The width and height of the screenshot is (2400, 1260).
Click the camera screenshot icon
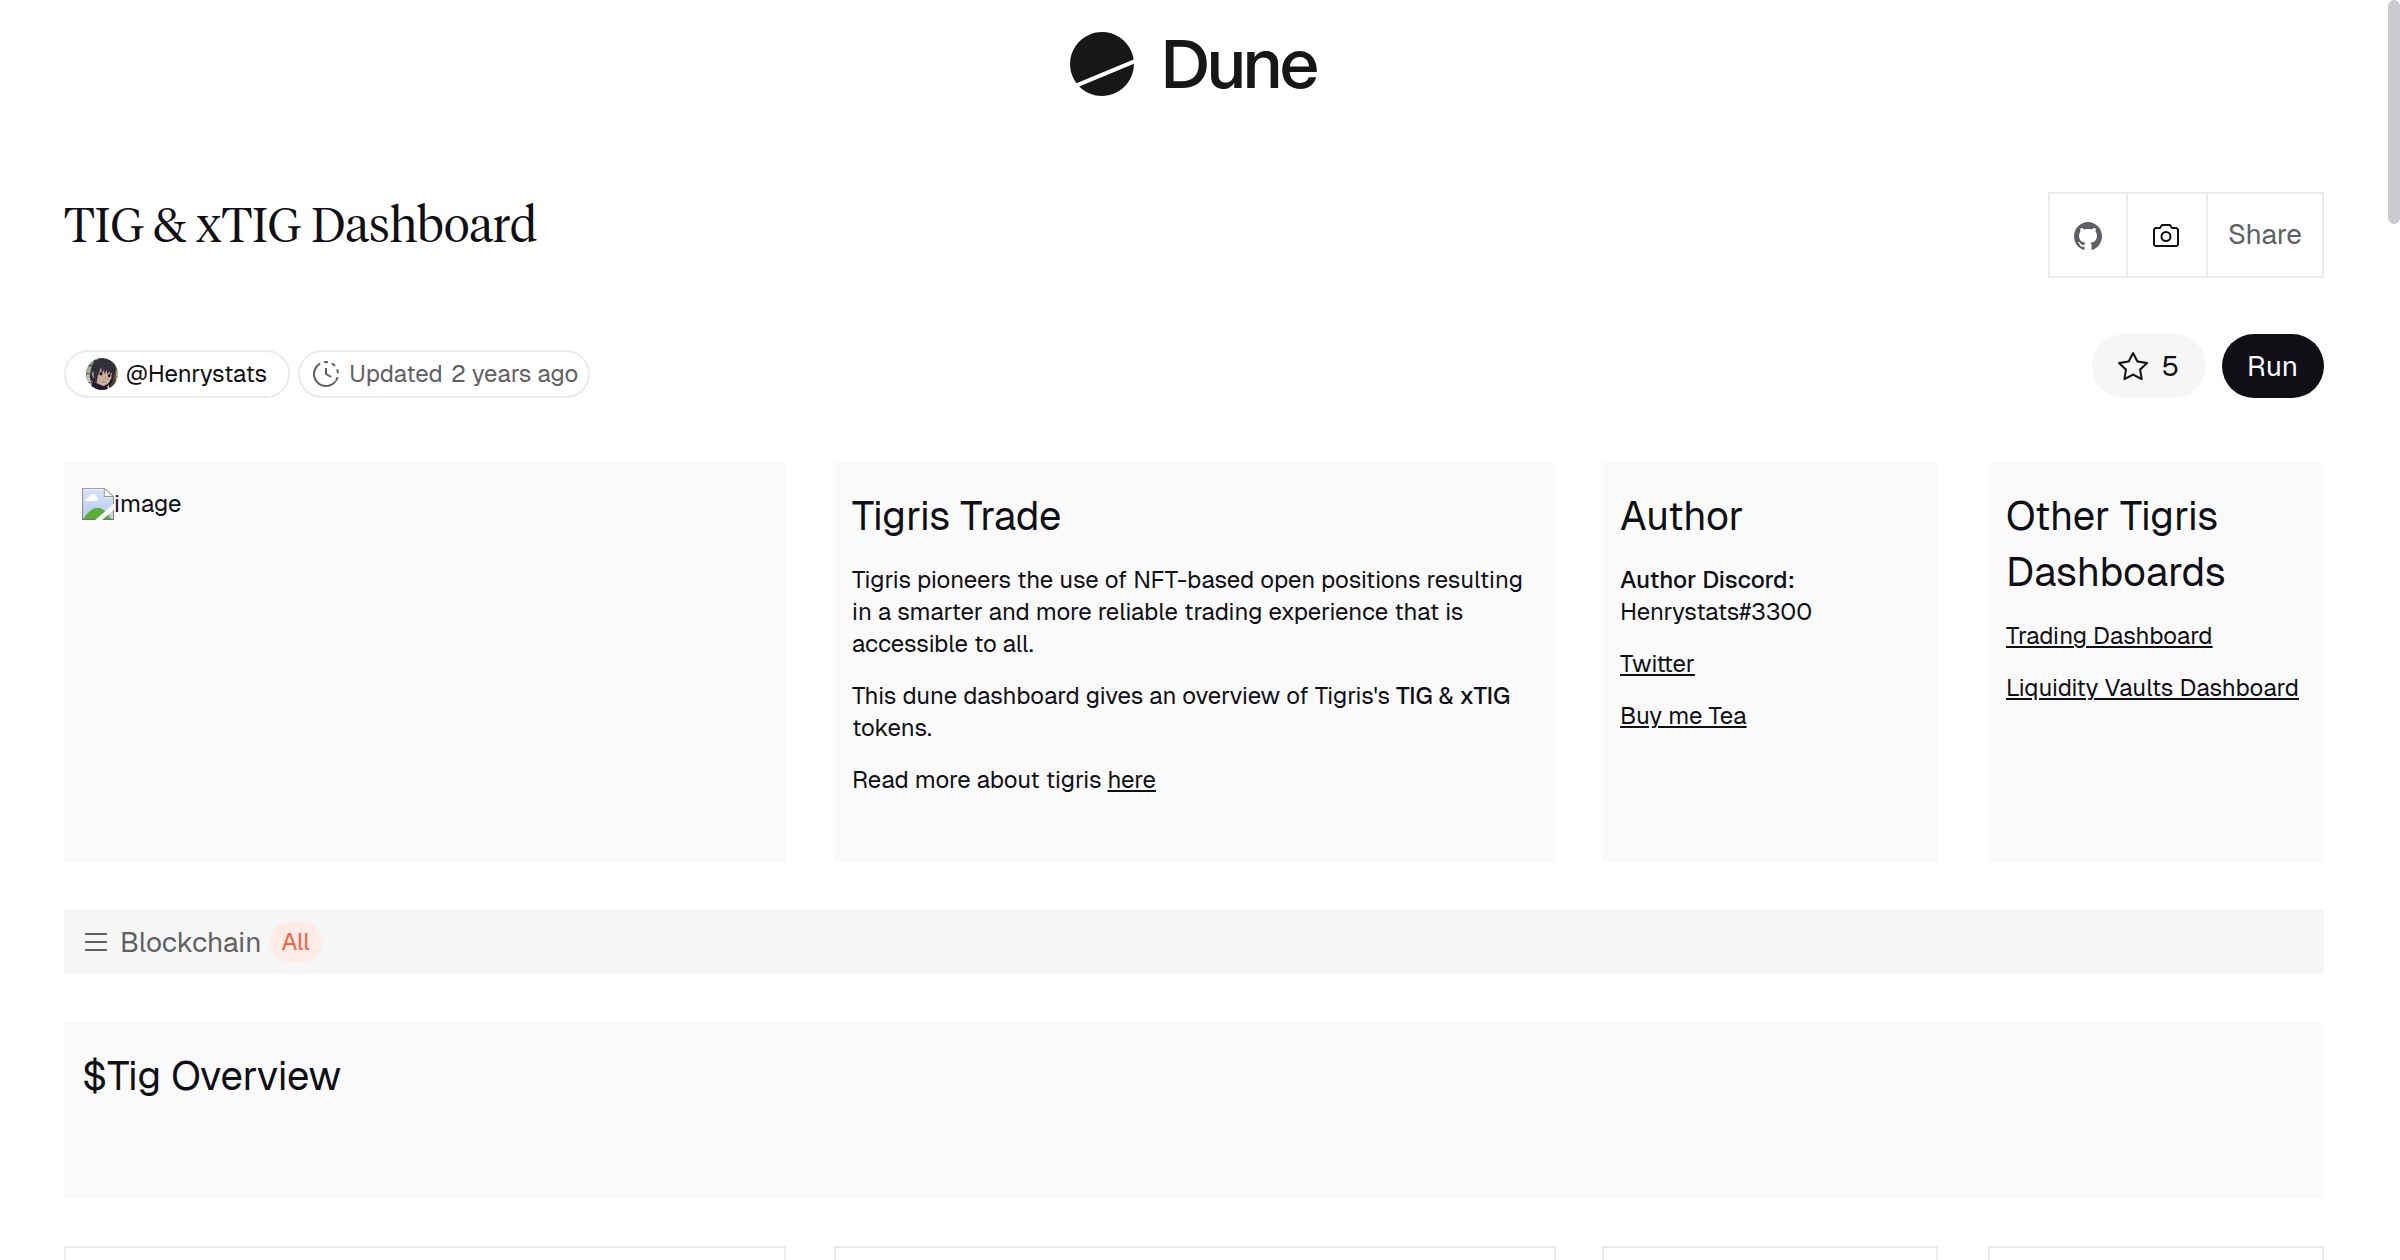pos(2165,235)
